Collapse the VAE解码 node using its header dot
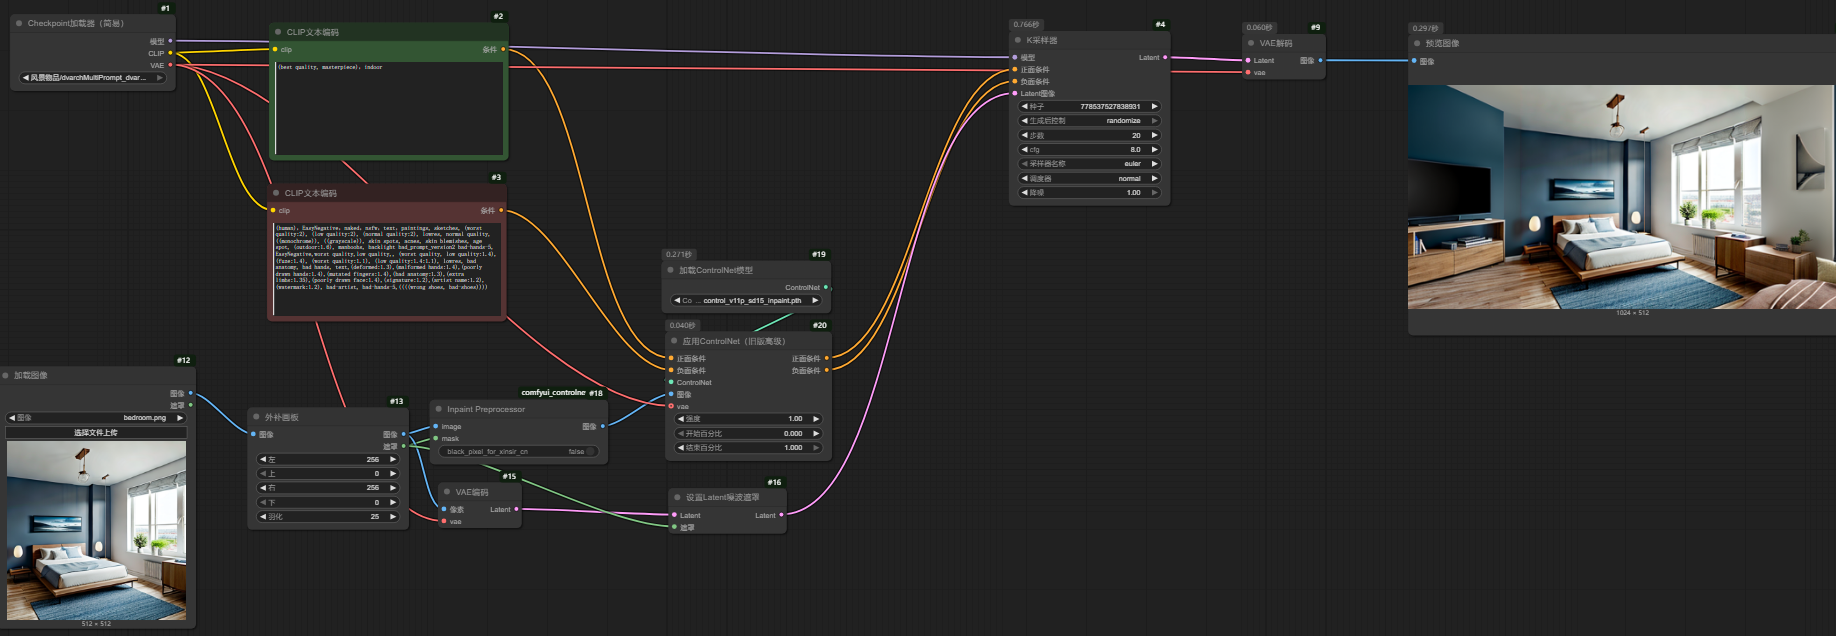The width and height of the screenshot is (1836, 636). (x=1251, y=43)
